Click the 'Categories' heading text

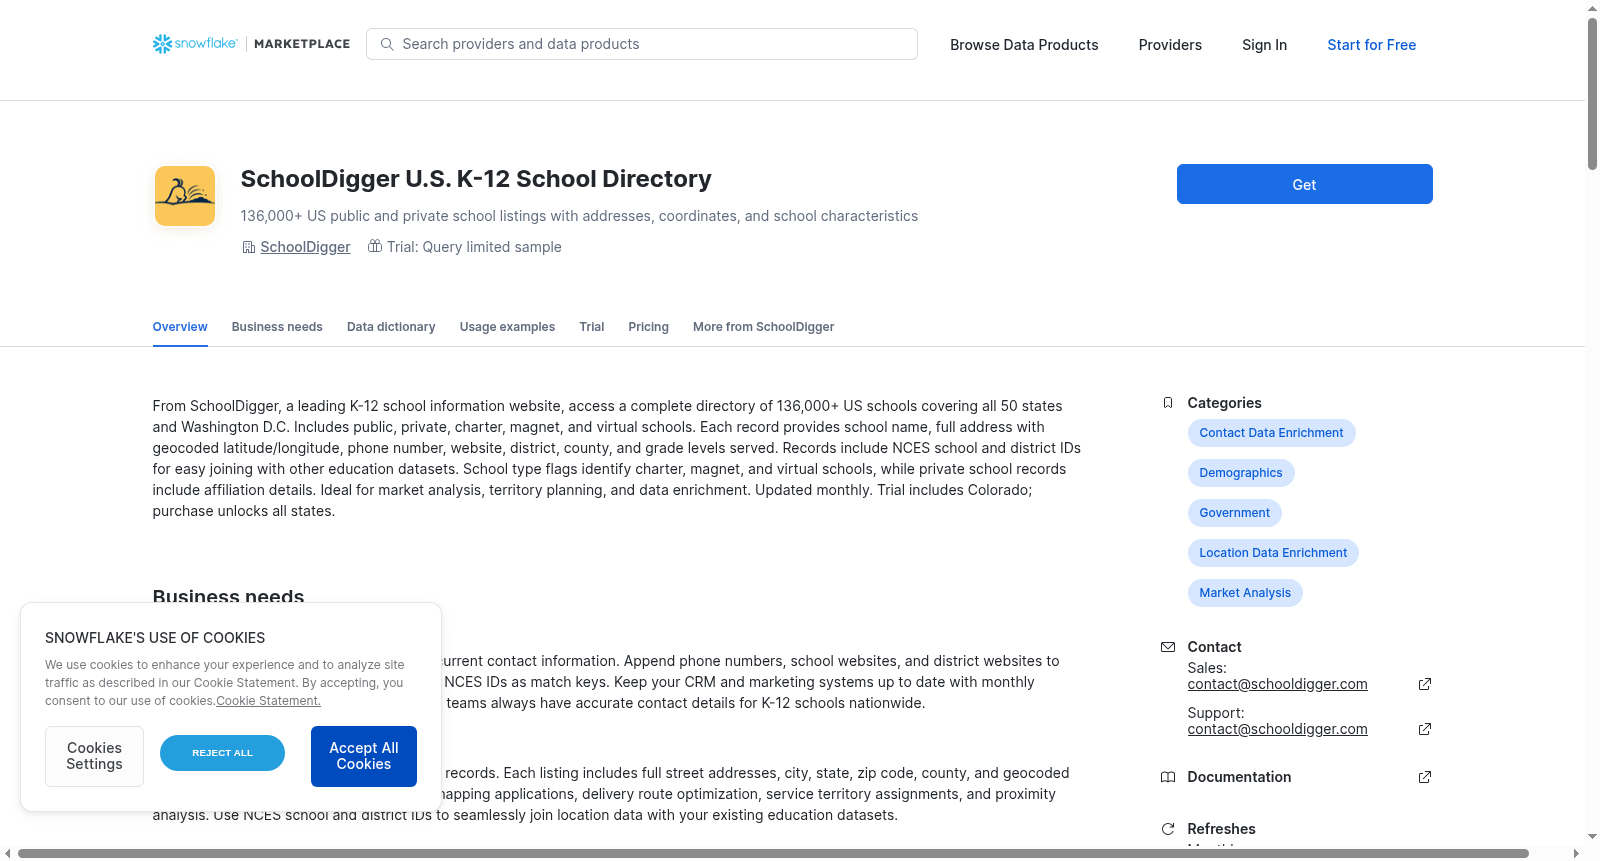click(1224, 403)
